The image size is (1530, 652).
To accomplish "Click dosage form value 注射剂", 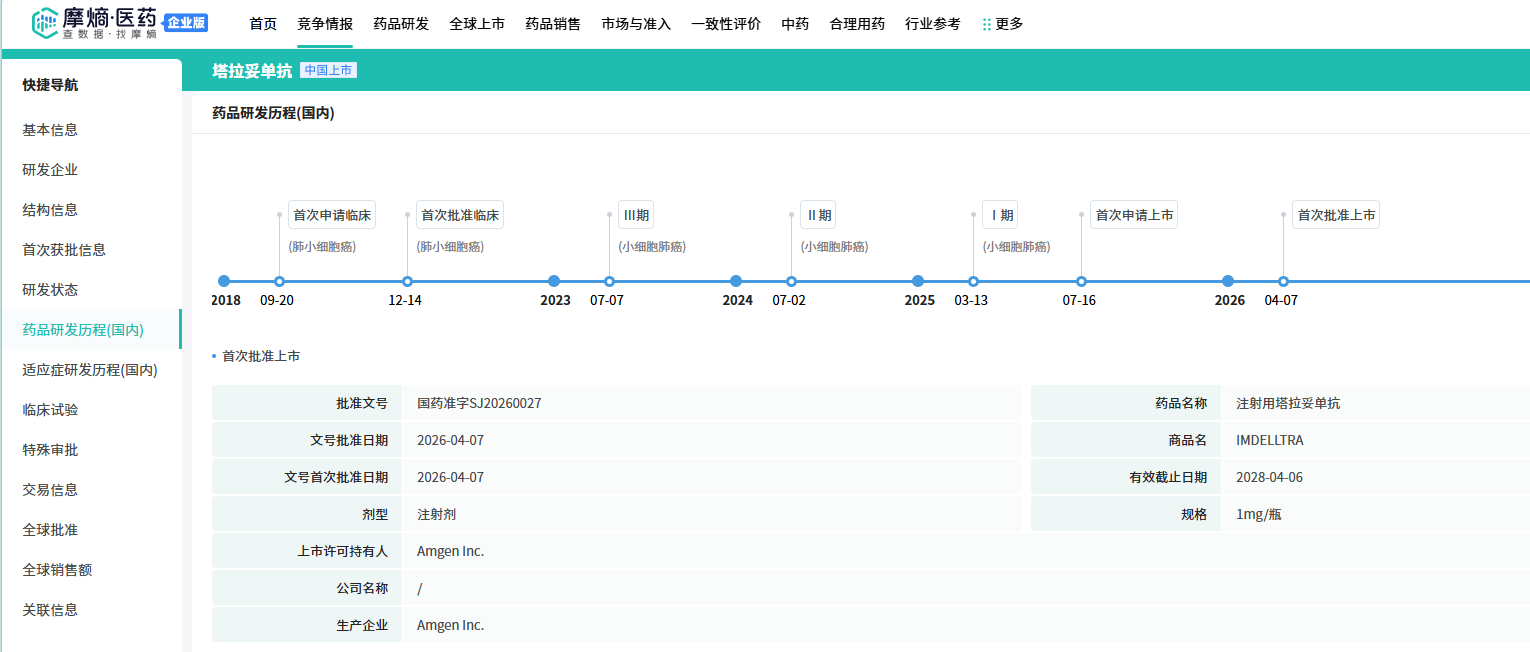I will 437,515.
